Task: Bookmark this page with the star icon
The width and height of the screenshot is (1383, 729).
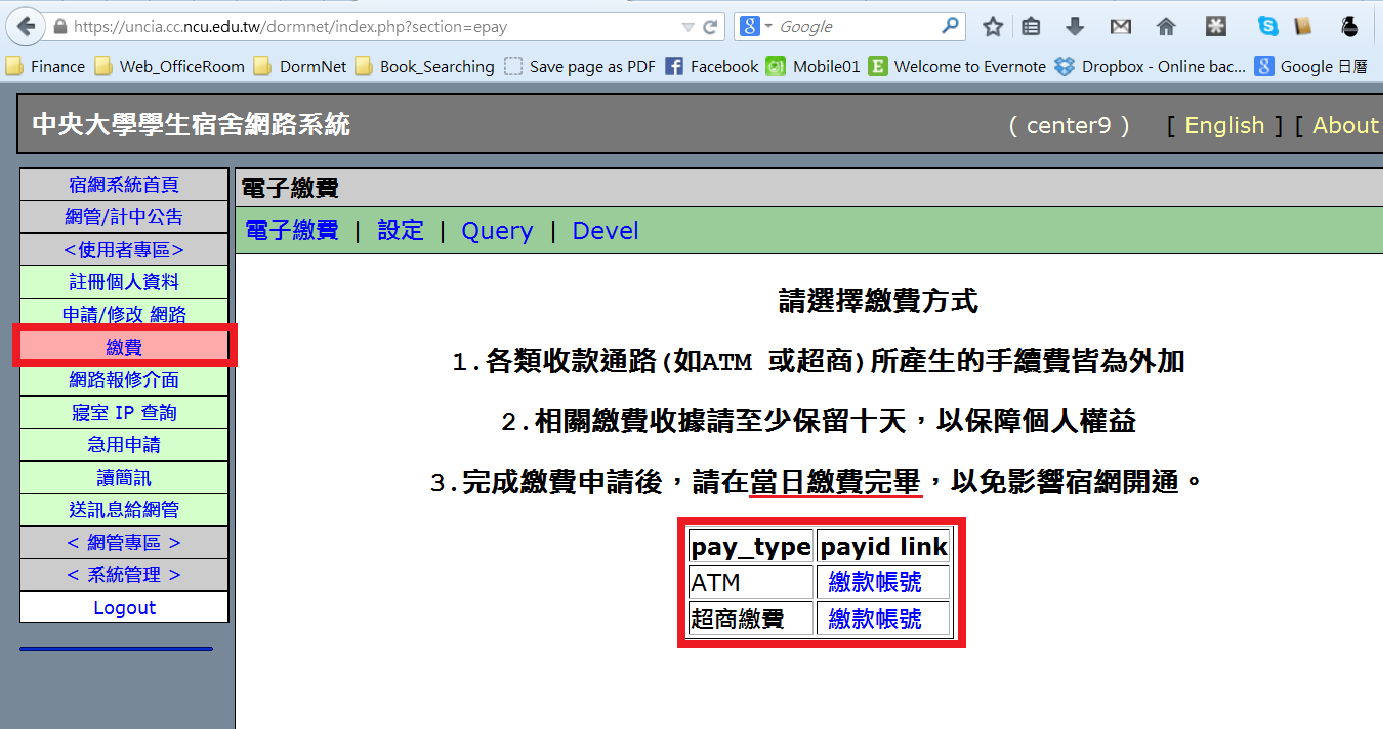Action: click(993, 27)
